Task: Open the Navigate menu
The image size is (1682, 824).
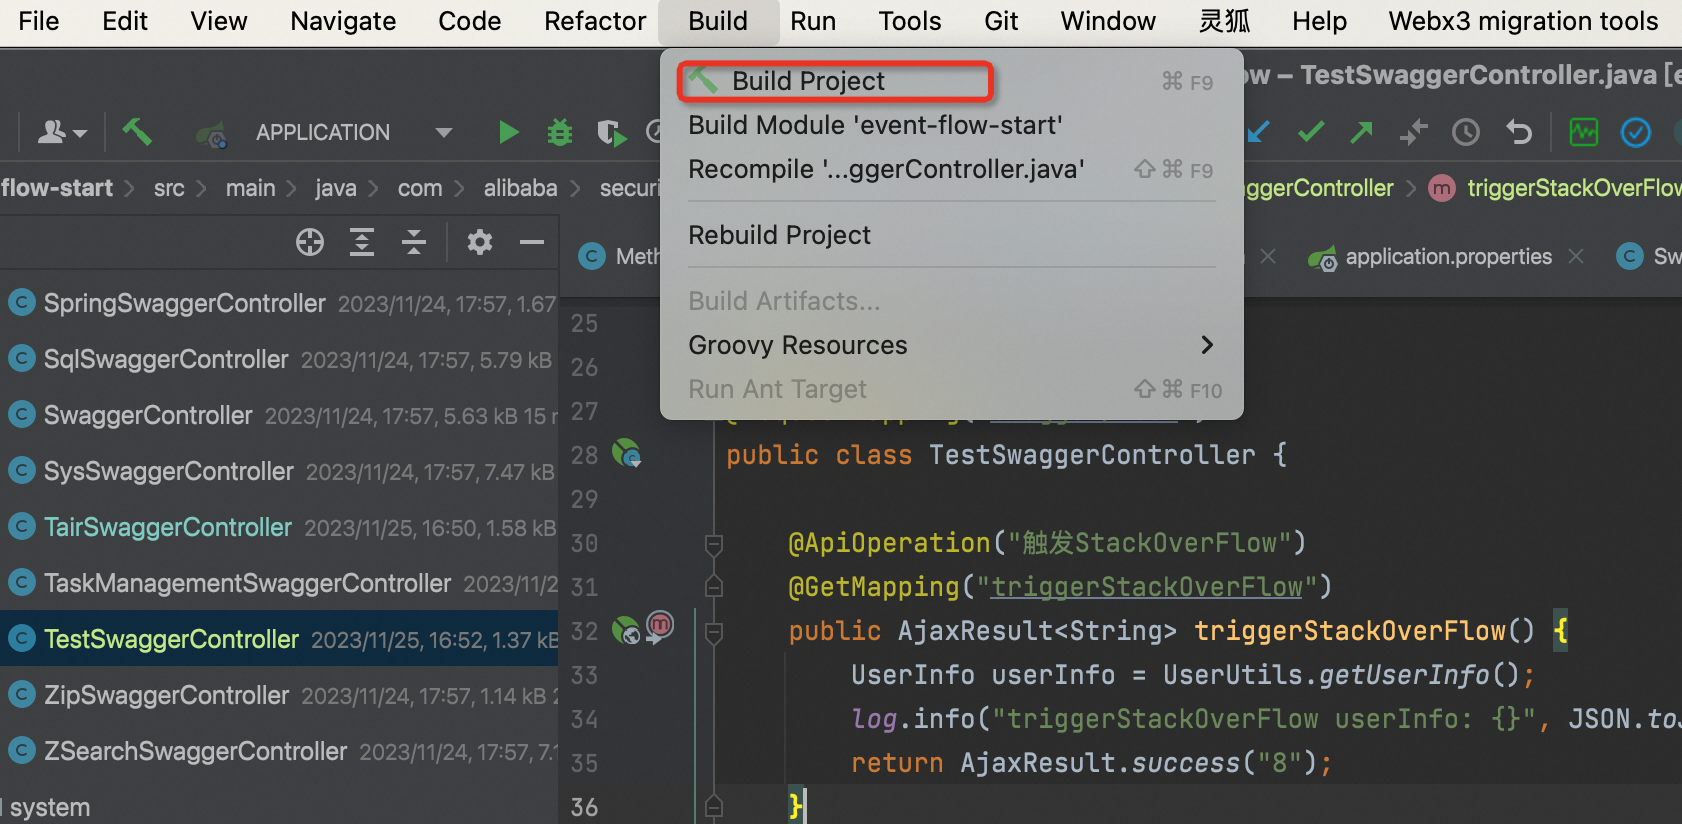Action: coord(343,21)
